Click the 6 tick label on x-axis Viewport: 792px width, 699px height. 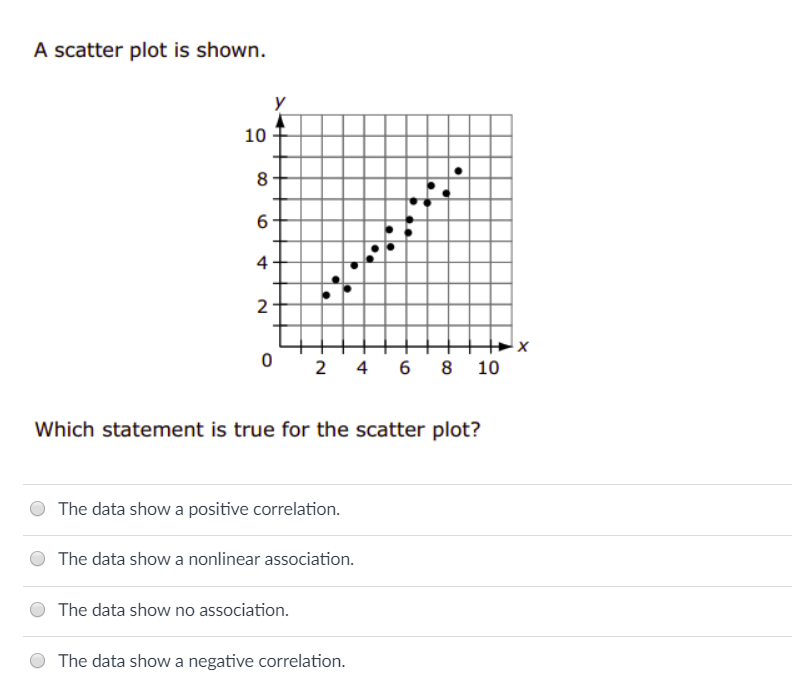(x=405, y=367)
